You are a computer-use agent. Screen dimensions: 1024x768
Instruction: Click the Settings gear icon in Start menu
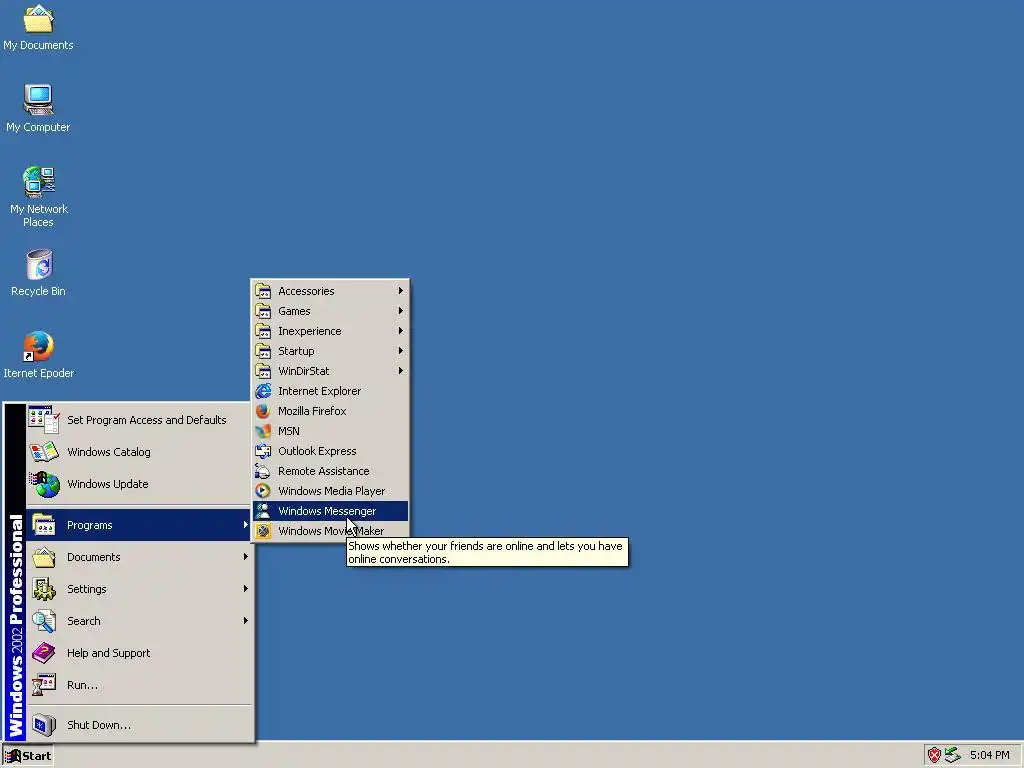[44, 589]
